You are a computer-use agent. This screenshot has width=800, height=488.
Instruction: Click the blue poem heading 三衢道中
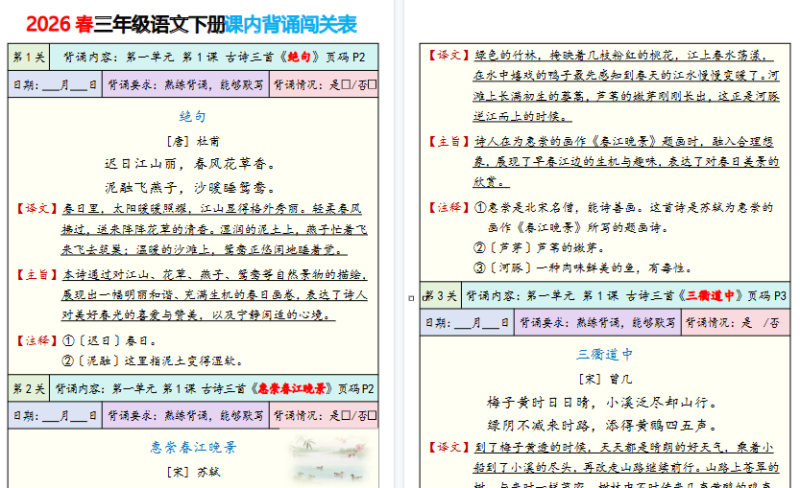[x=605, y=354]
